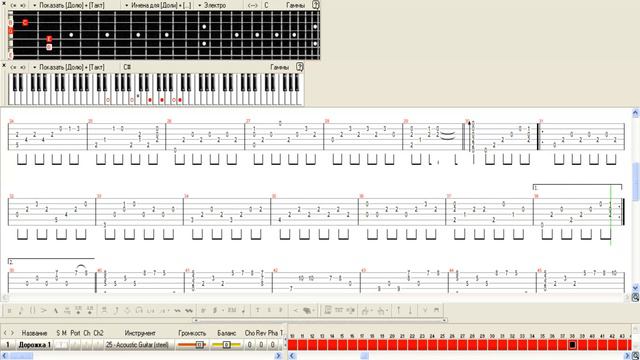
Task: Click track table scrollbar right arrow
Action: click(x=278, y=356)
